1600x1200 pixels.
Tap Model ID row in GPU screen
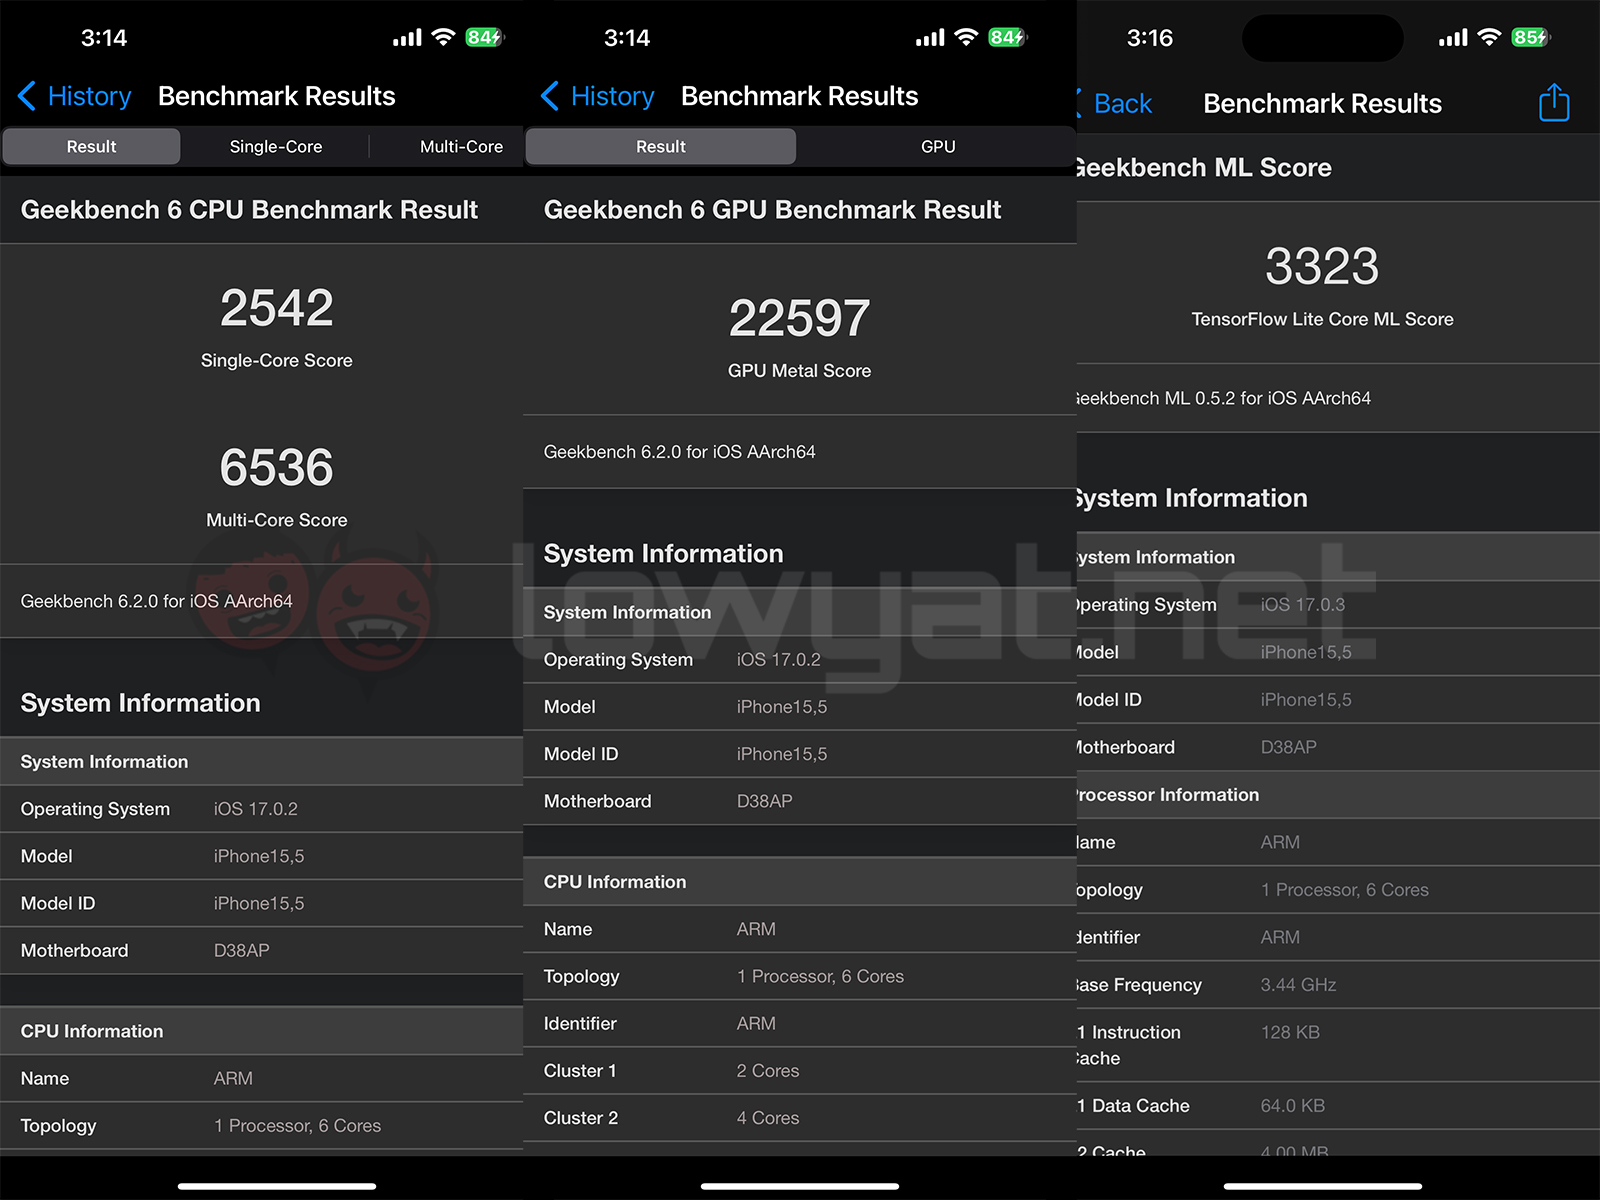click(x=800, y=754)
